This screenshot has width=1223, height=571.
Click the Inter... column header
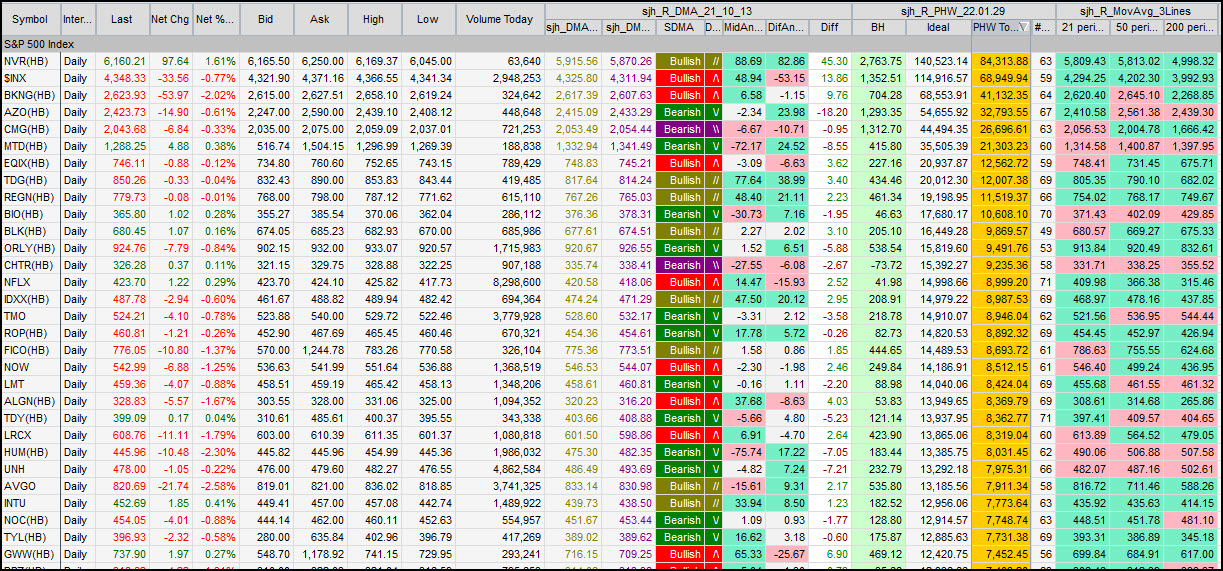point(77,19)
